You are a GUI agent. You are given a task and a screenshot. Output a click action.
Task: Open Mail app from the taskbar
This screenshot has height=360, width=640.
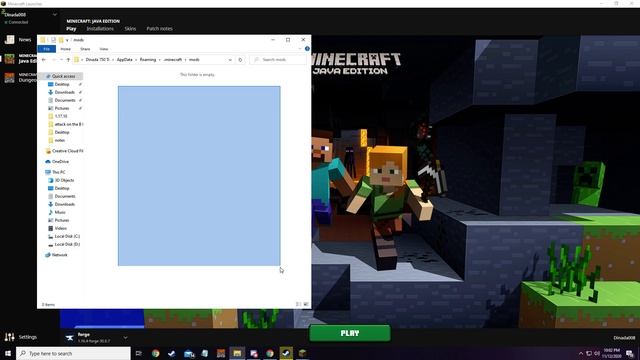189,353
